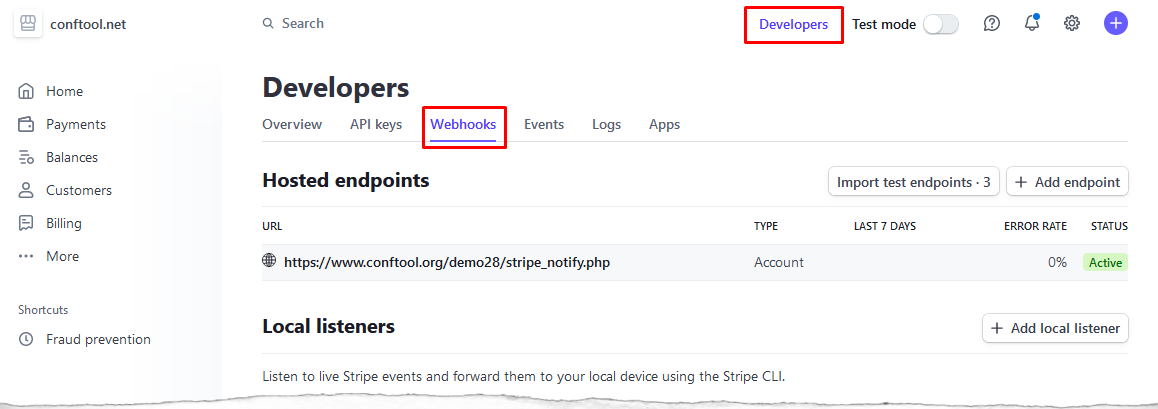
Task: Expand the More sidebar menu
Action: (49, 256)
